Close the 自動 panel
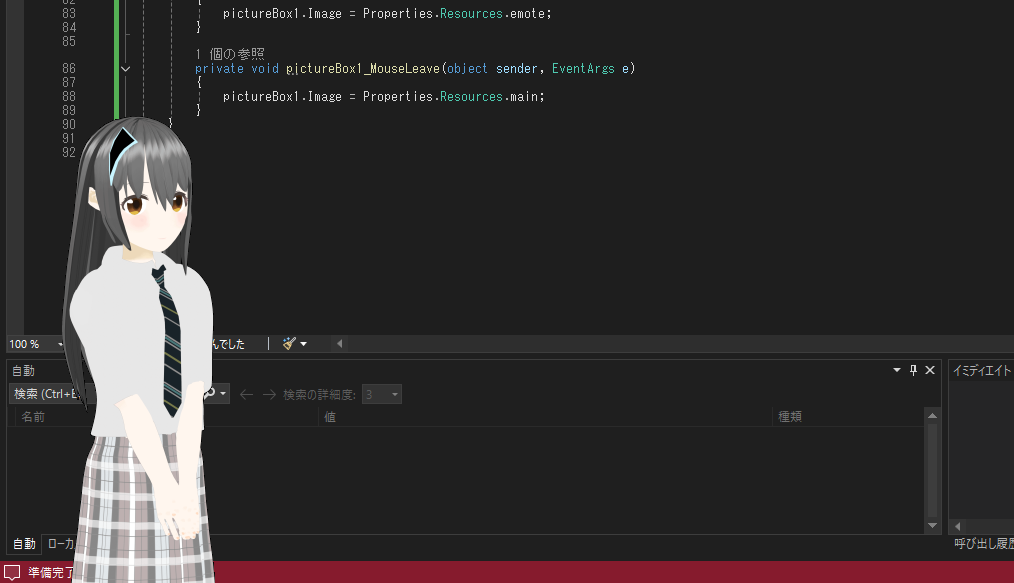 tap(930, 370)
